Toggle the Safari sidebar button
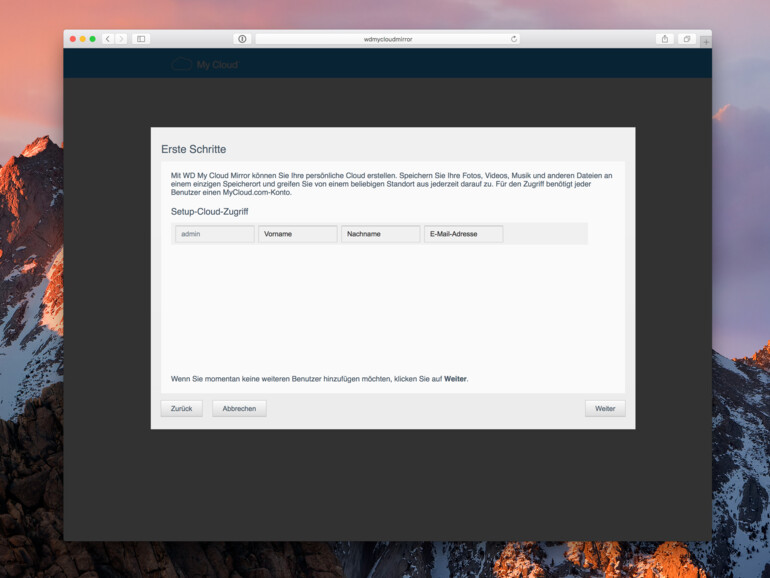Image resolution: width=770 pixels, height=578 pixels. coord(141,39)
